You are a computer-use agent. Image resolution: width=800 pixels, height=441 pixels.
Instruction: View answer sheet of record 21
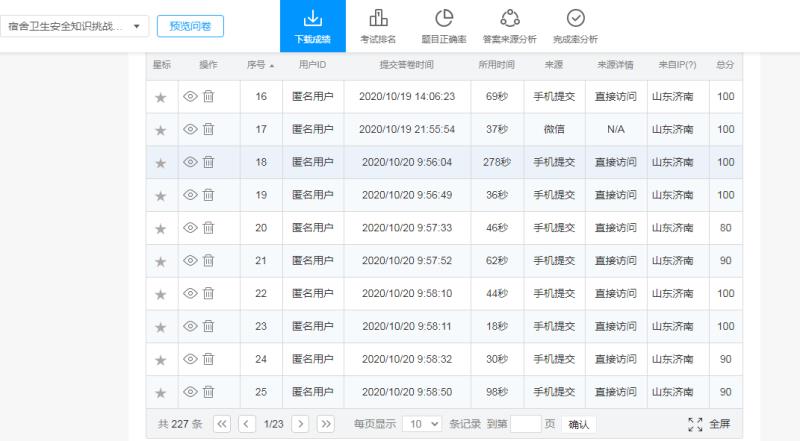tap(190, 260)
